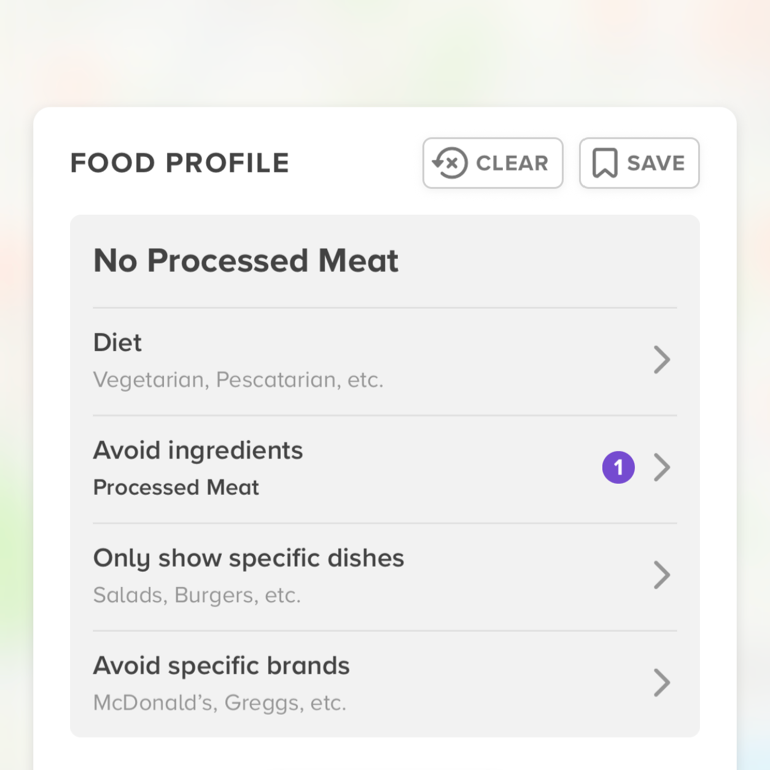Select the Avoid ingredients label
The height and width of the screenshot is (770, 770).
point(198,451)
